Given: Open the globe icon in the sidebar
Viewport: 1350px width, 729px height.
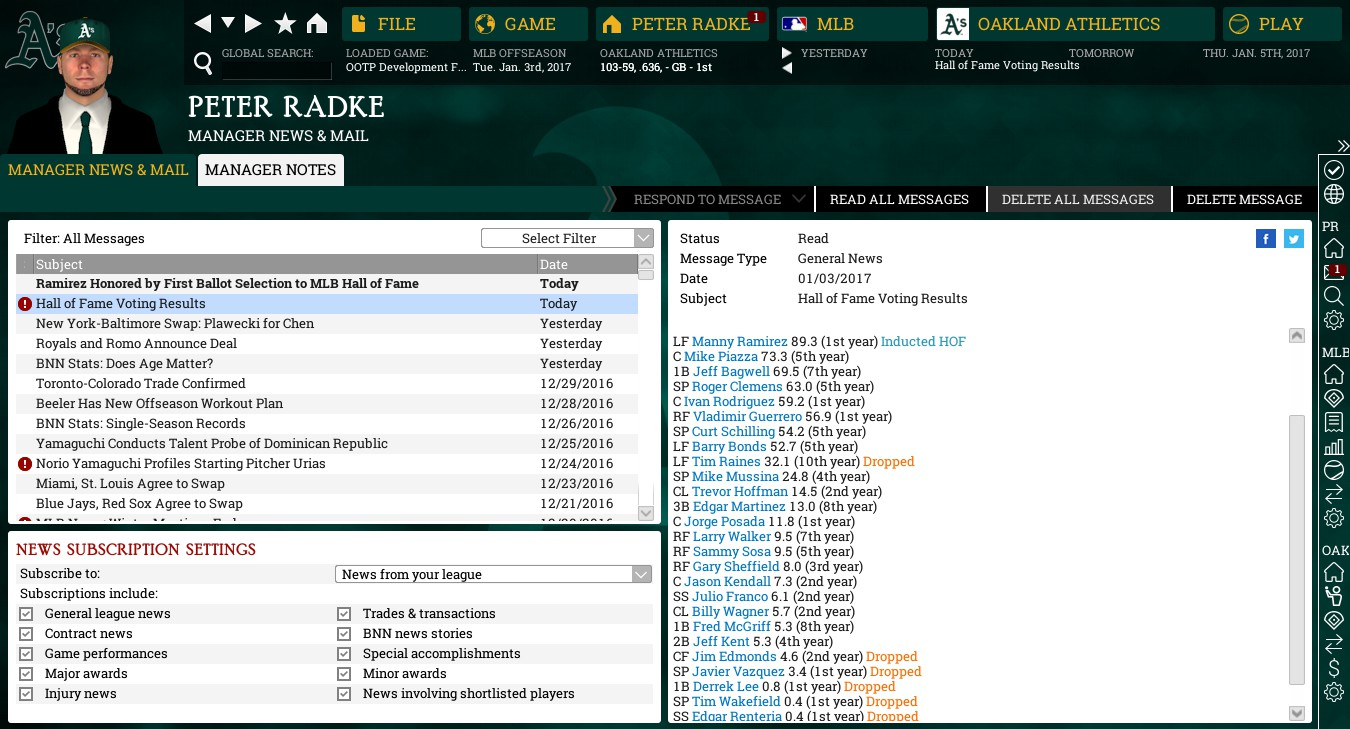Looking at the screenshot, I should [1334, 194].
